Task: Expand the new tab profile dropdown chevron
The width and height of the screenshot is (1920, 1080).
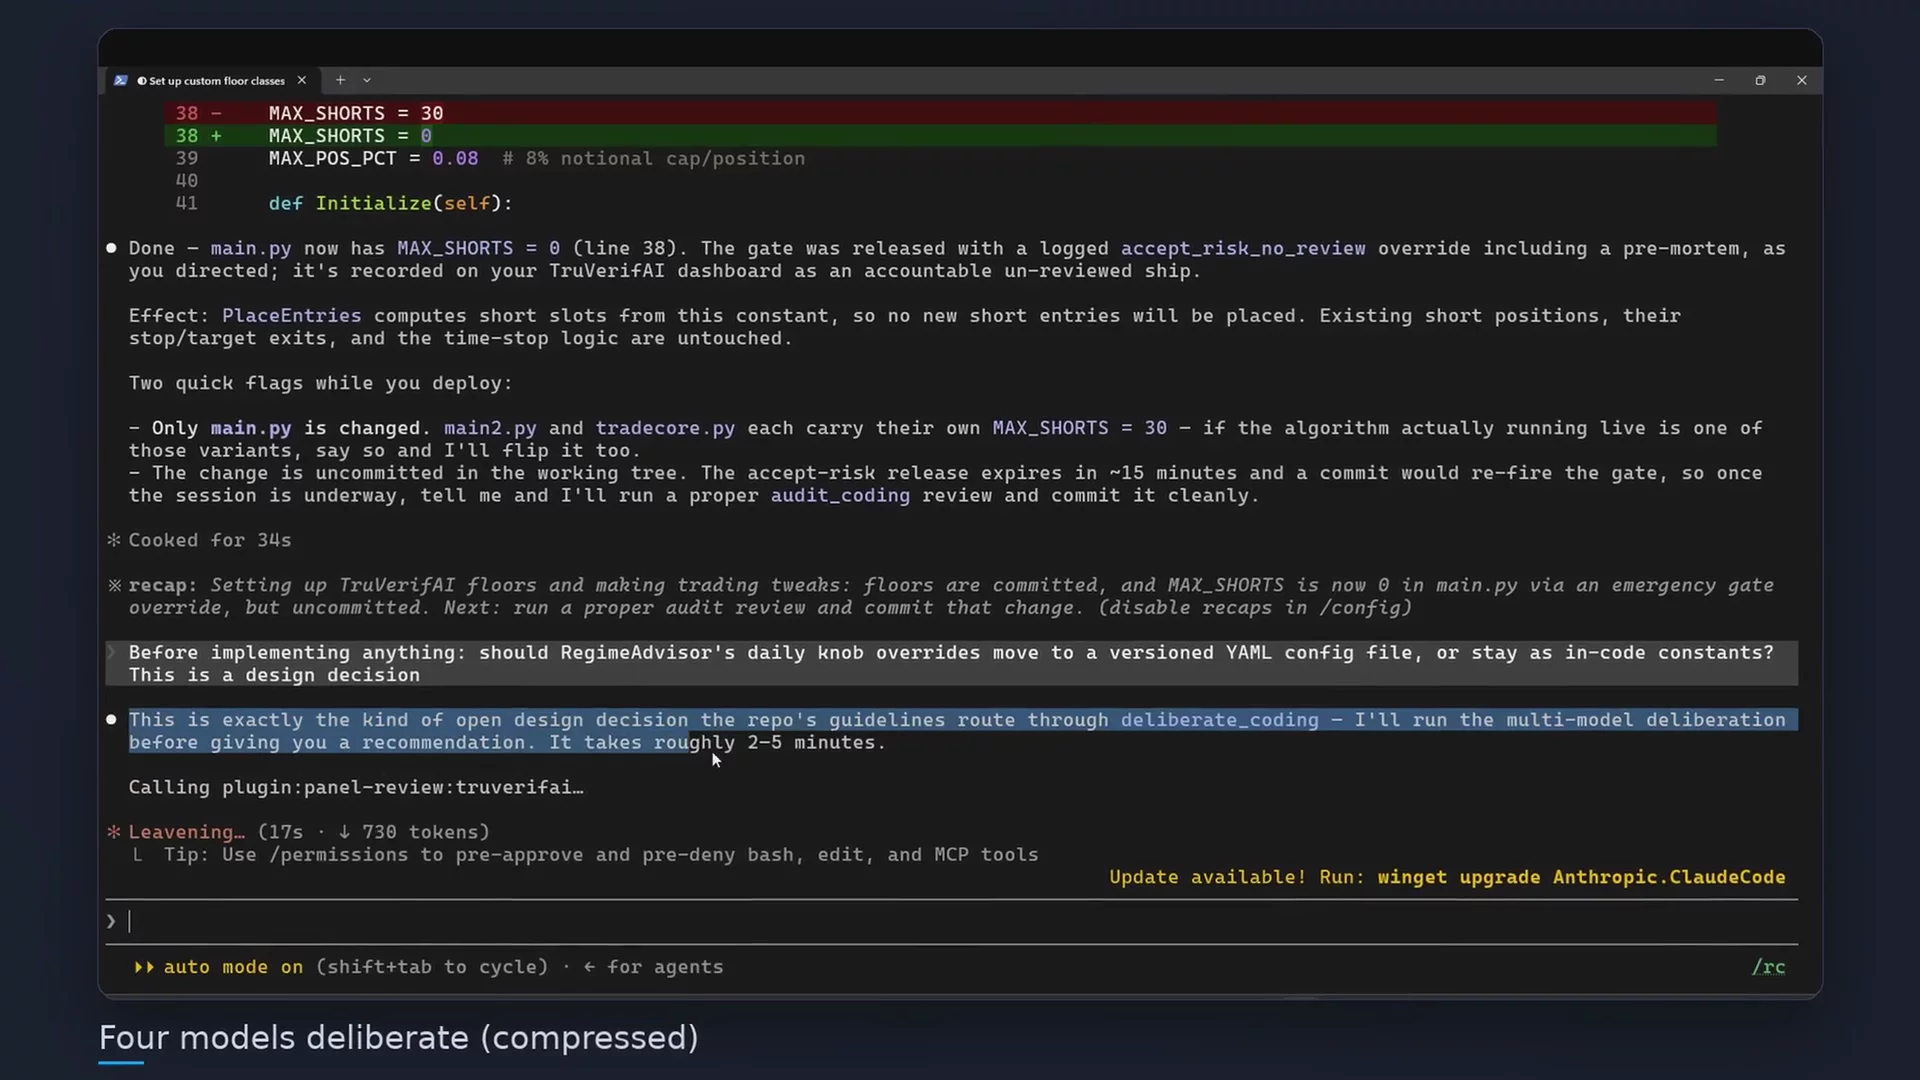Action: pyautogui.click(x=367, y=80)
